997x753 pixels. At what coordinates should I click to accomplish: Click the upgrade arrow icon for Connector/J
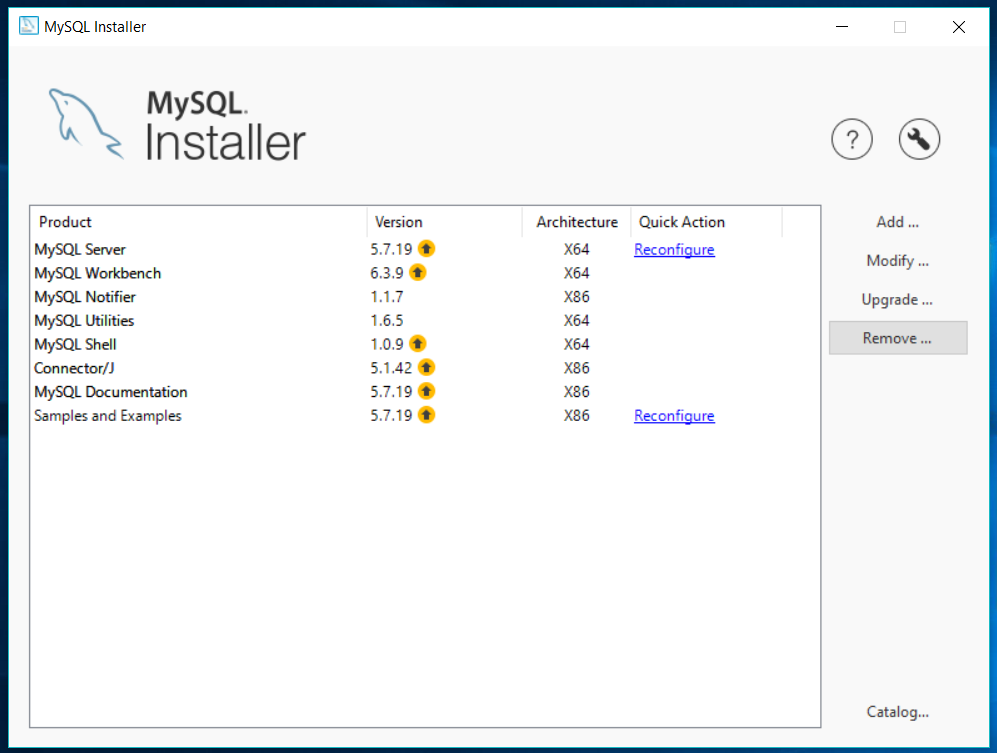(x=427, y=368)
